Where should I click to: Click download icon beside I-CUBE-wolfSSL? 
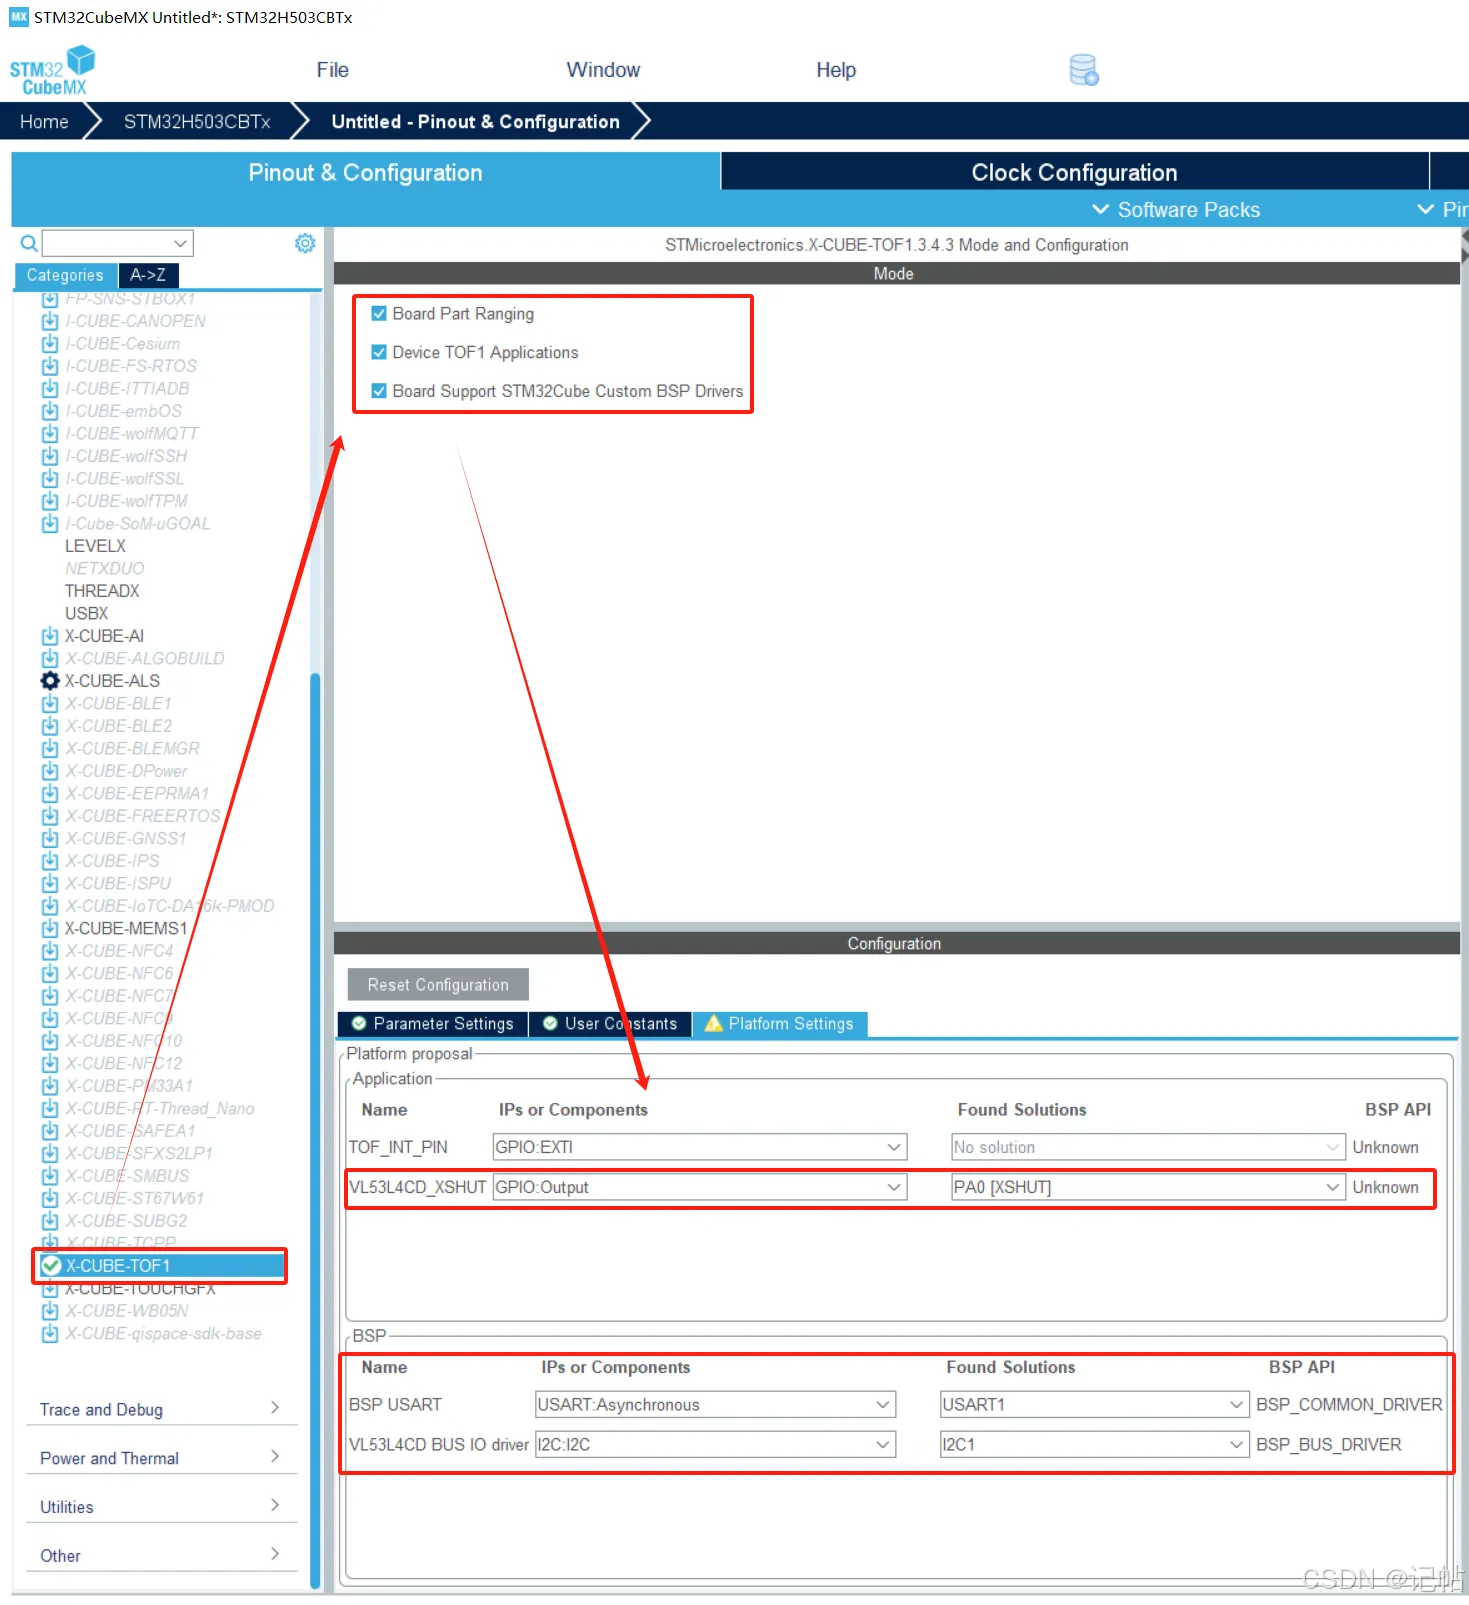50,479
